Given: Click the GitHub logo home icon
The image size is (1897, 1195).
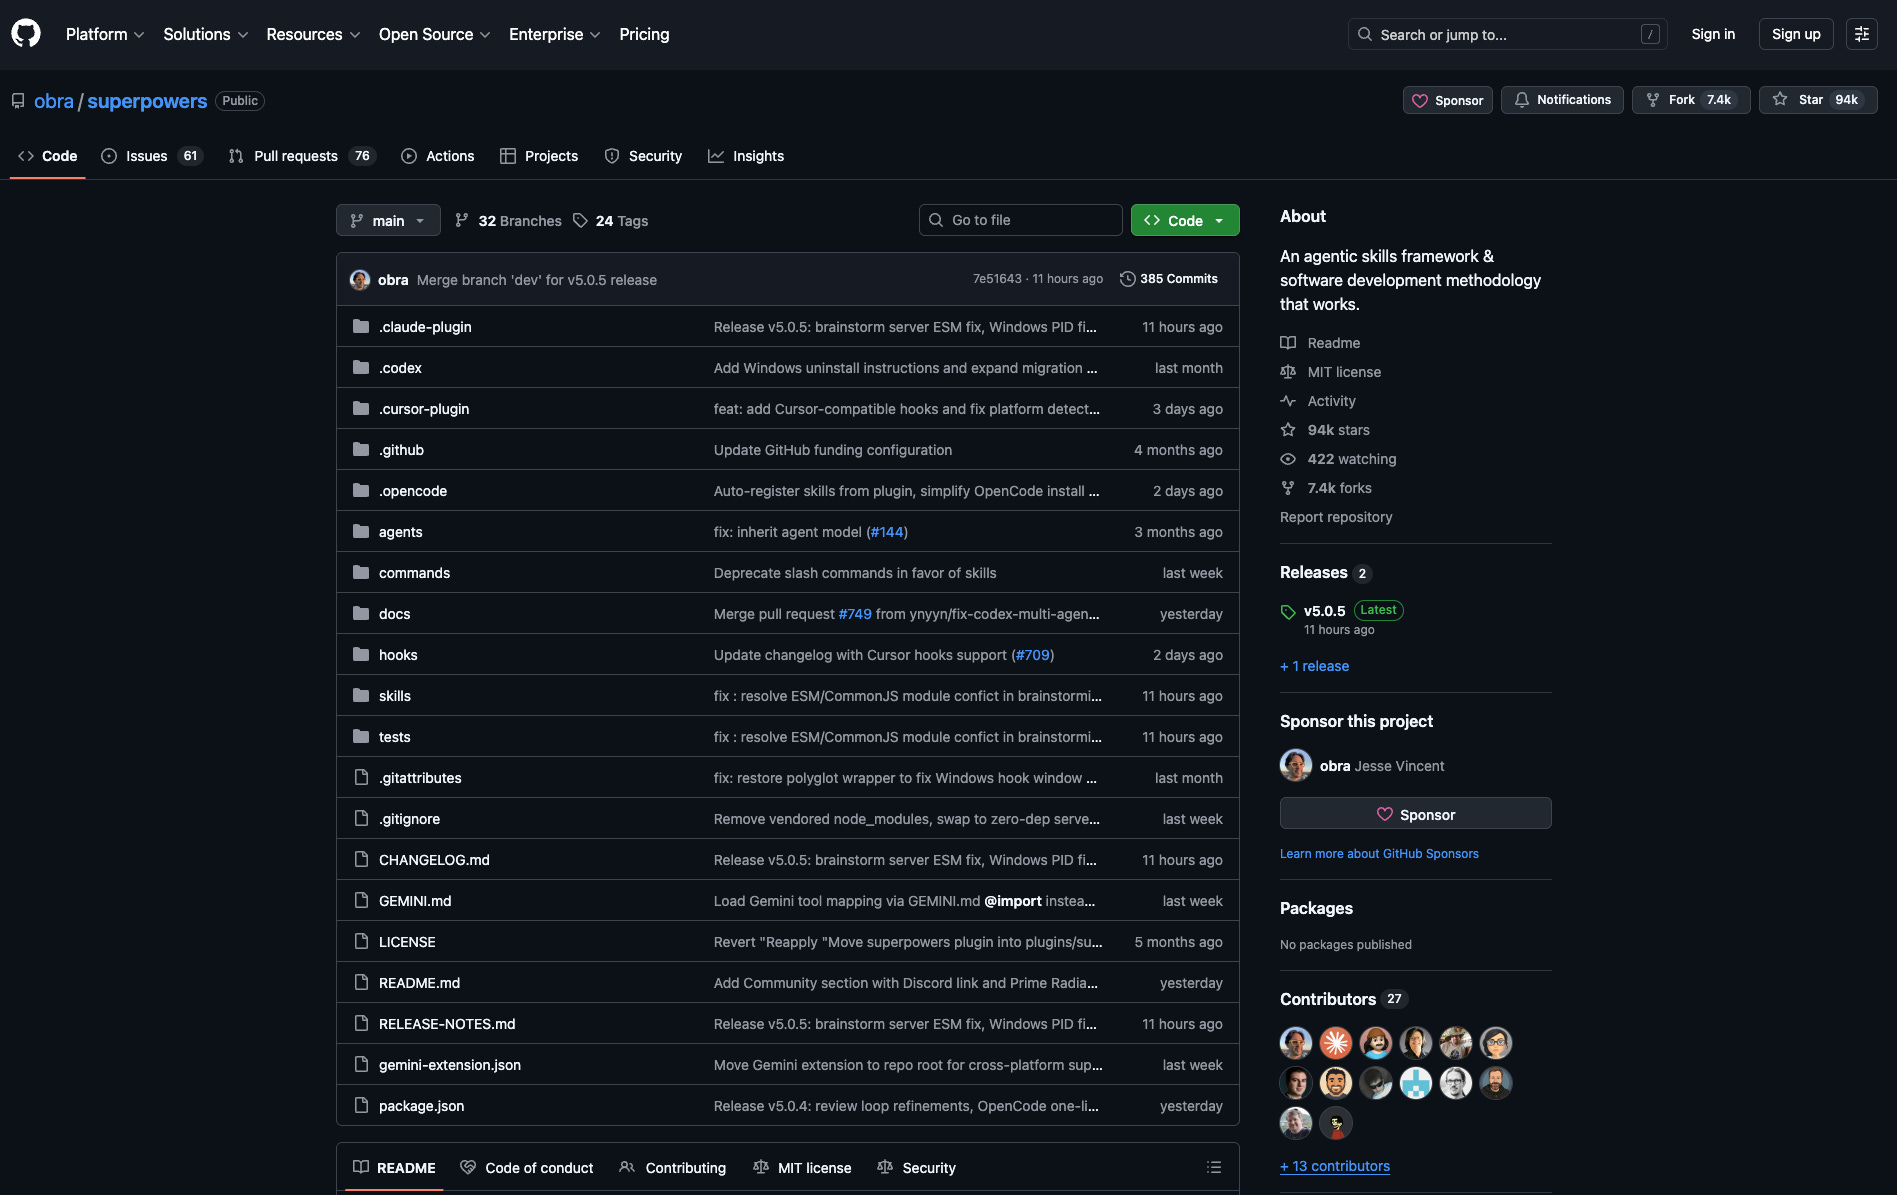Looking at the screenshot, I should point(26,34).
